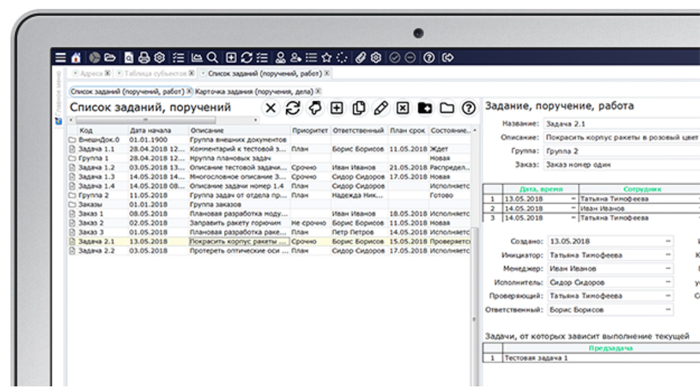Image resolution: width=700 pixels, height=387 pixels.
Task: Click the document preview icon in top toolbar
Action: coord(129,58)
